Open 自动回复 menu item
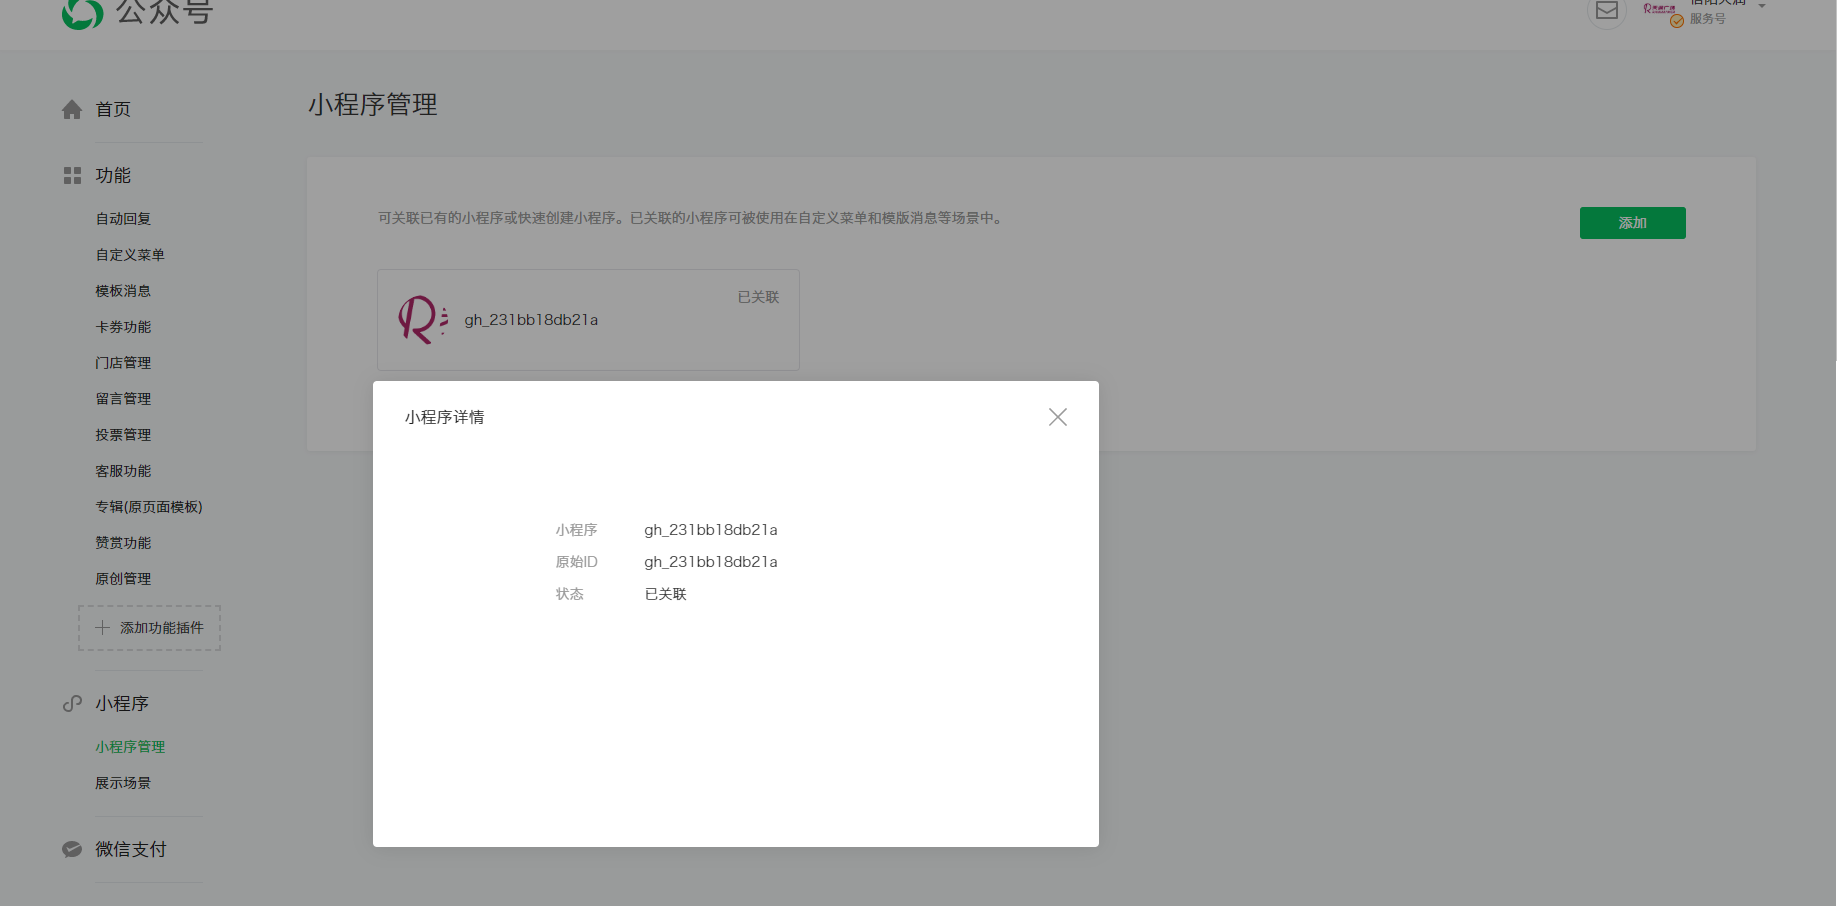 123,219
